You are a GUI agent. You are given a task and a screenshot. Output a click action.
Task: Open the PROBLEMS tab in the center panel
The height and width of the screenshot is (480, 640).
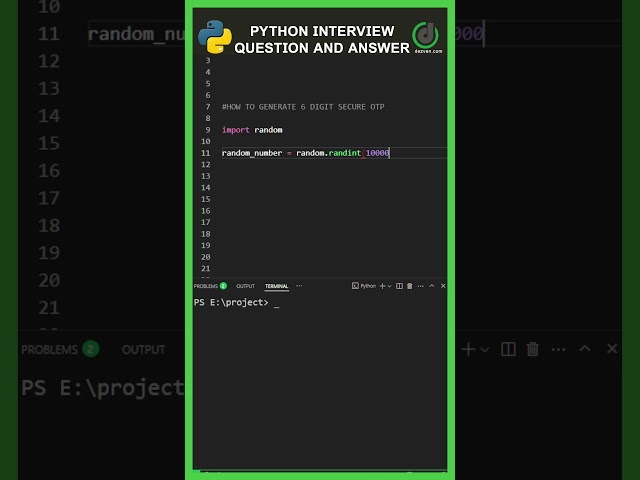pyautogui.click(x=206, y=286)
